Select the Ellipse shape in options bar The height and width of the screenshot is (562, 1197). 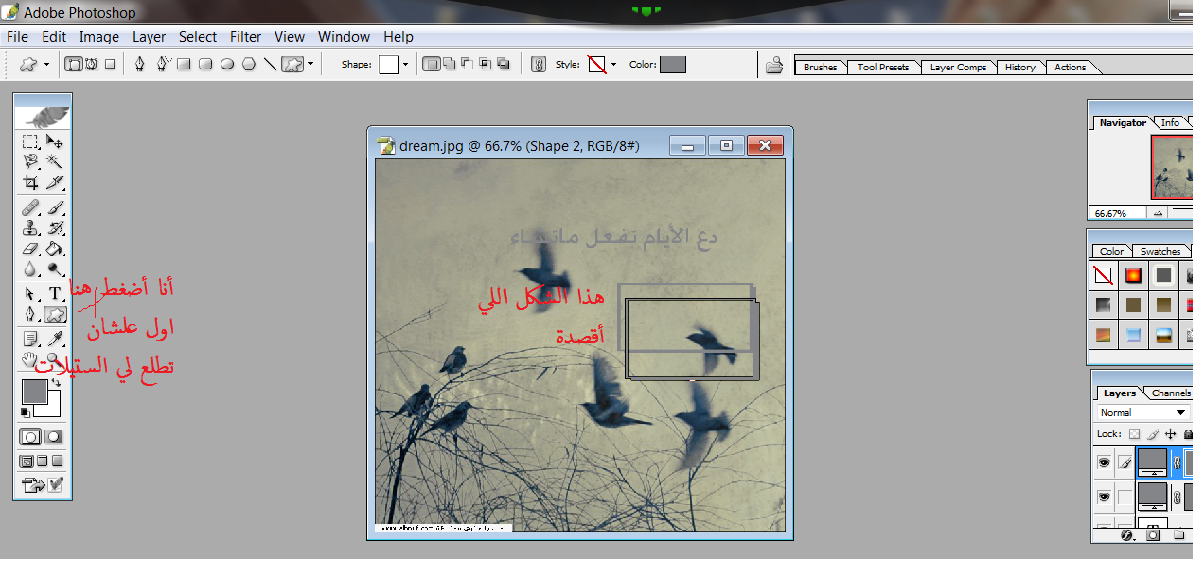click(x=227, y=64)
